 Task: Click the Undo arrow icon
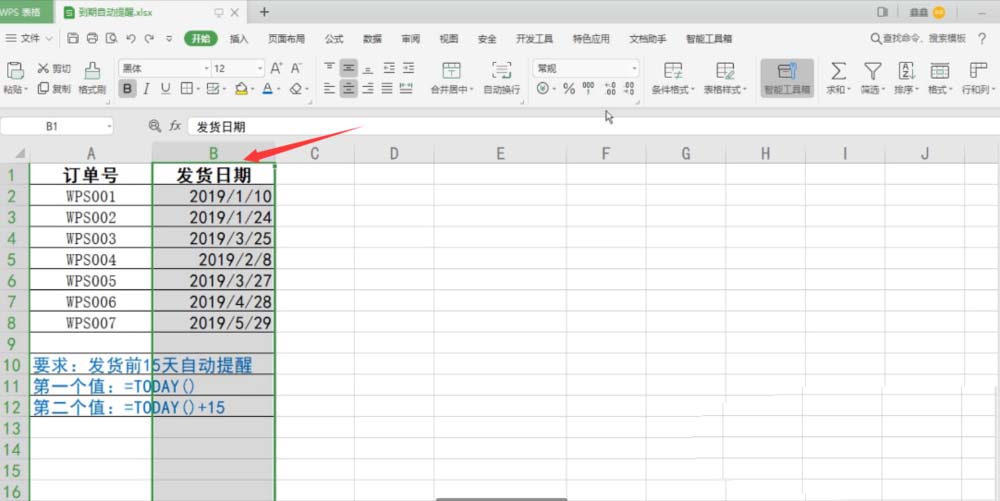pos(131,38)
